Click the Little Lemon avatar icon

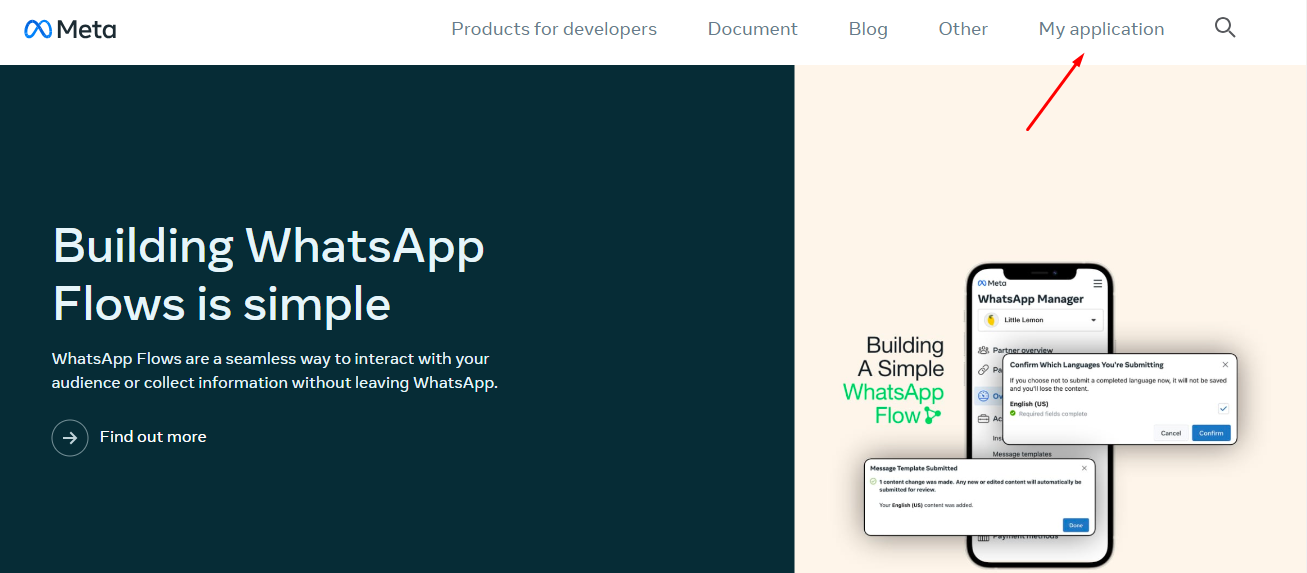[991, 320]
